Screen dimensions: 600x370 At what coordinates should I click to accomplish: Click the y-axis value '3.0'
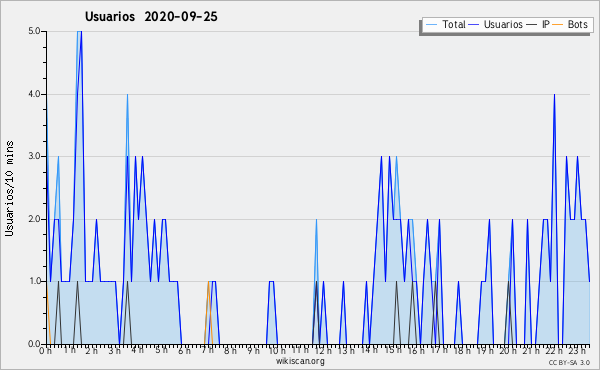(34, 156)
